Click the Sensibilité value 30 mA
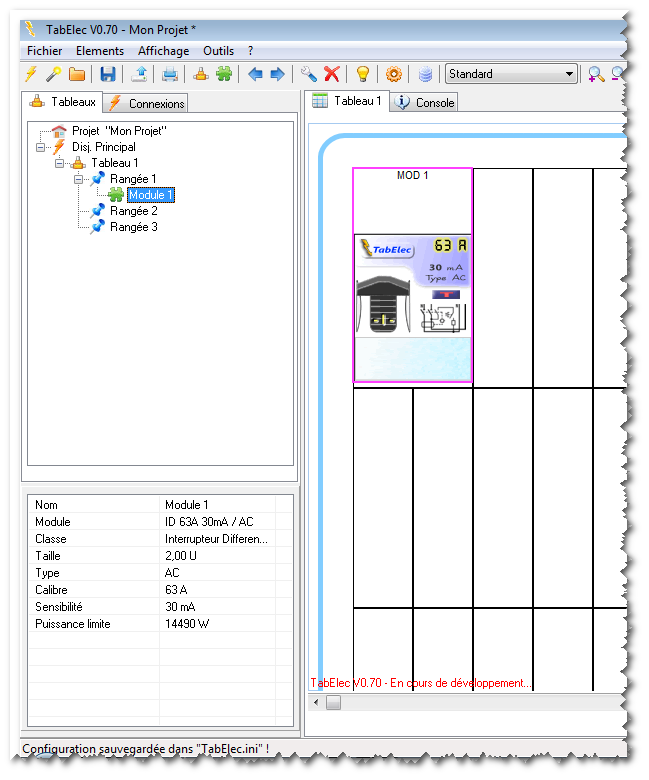The width and height of the screenshot is (649, 780). [180, 607]
